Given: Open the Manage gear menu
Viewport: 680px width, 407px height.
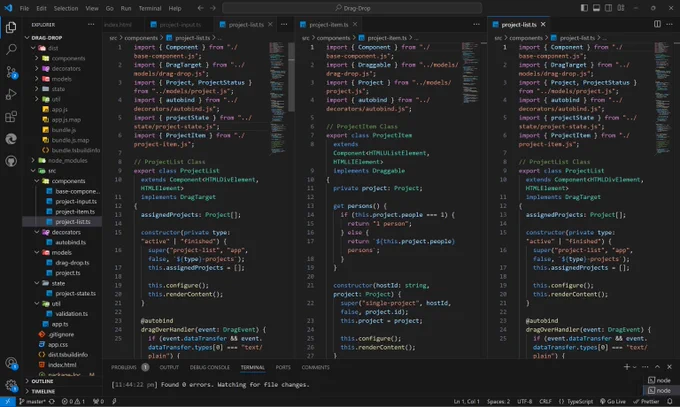Looking at the screenshot, I should (x=11, y=385).
